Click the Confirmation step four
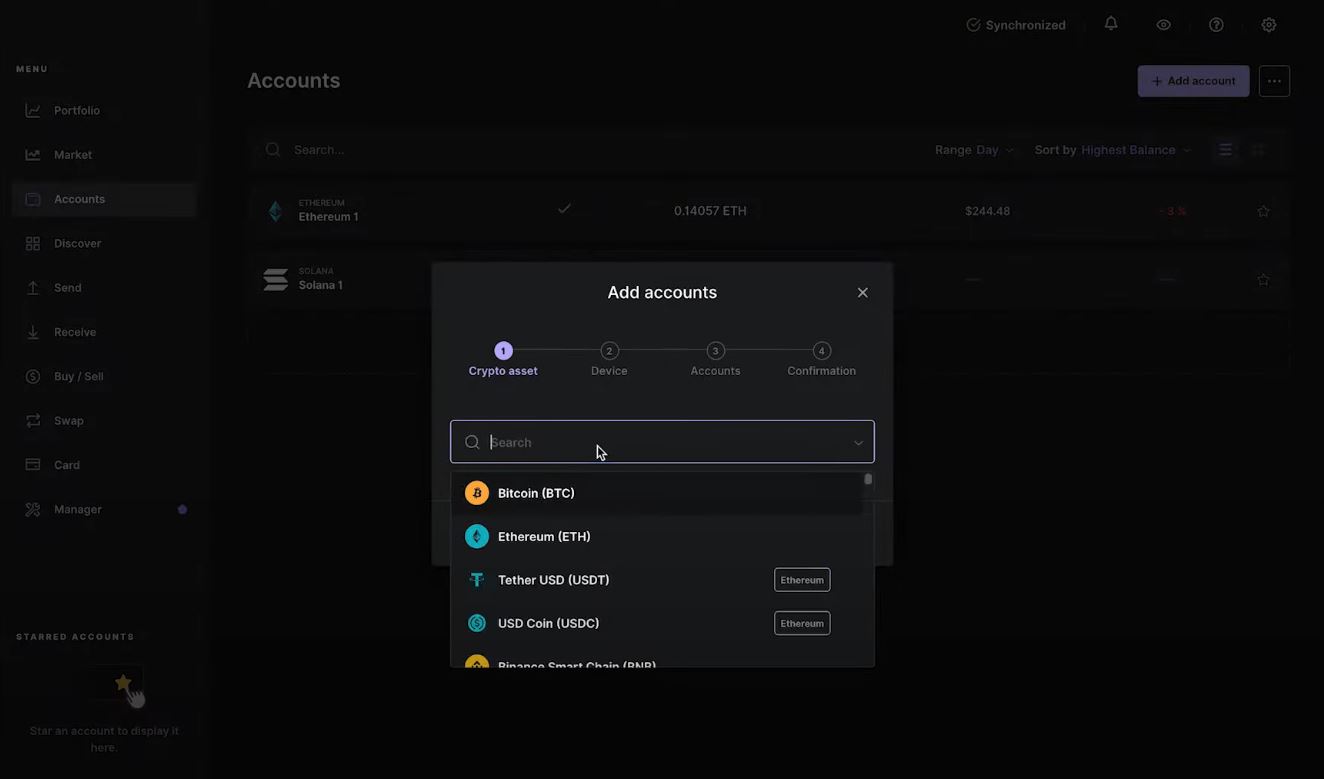Image resolution: width=1324 pixels, height=779 pixels. 821,360
